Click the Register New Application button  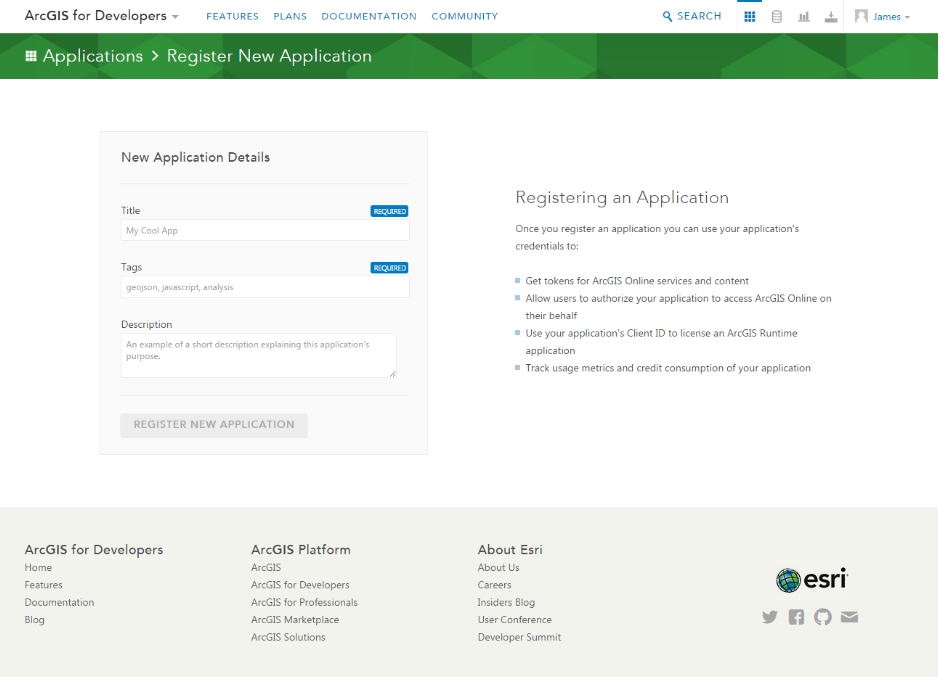click(214, 425)
